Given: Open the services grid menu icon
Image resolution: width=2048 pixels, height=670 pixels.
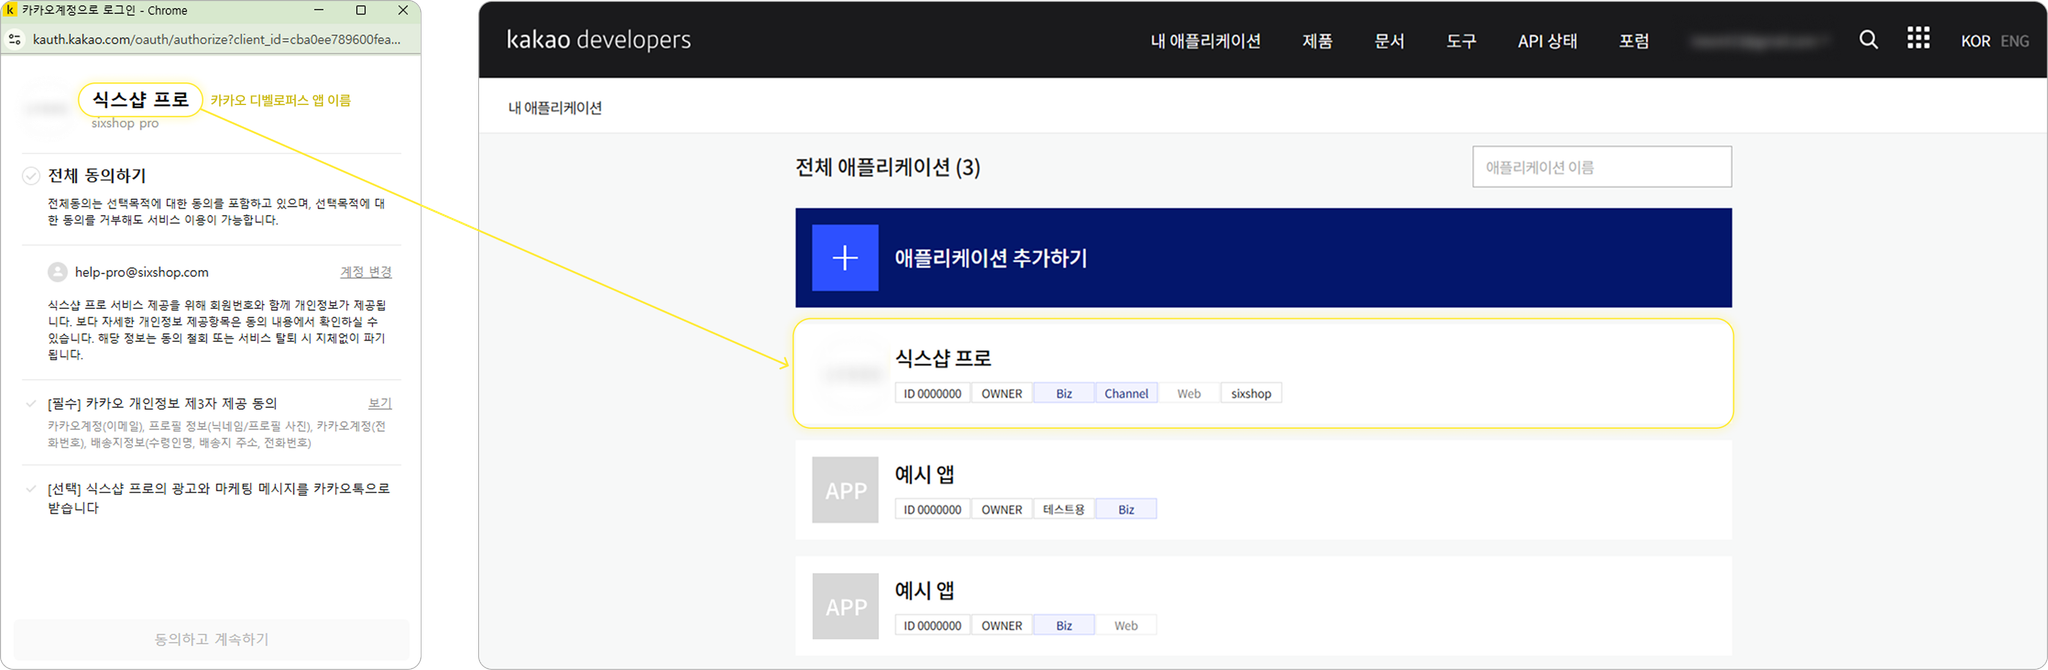Looking at the screenshot, I should (1918, 39).
